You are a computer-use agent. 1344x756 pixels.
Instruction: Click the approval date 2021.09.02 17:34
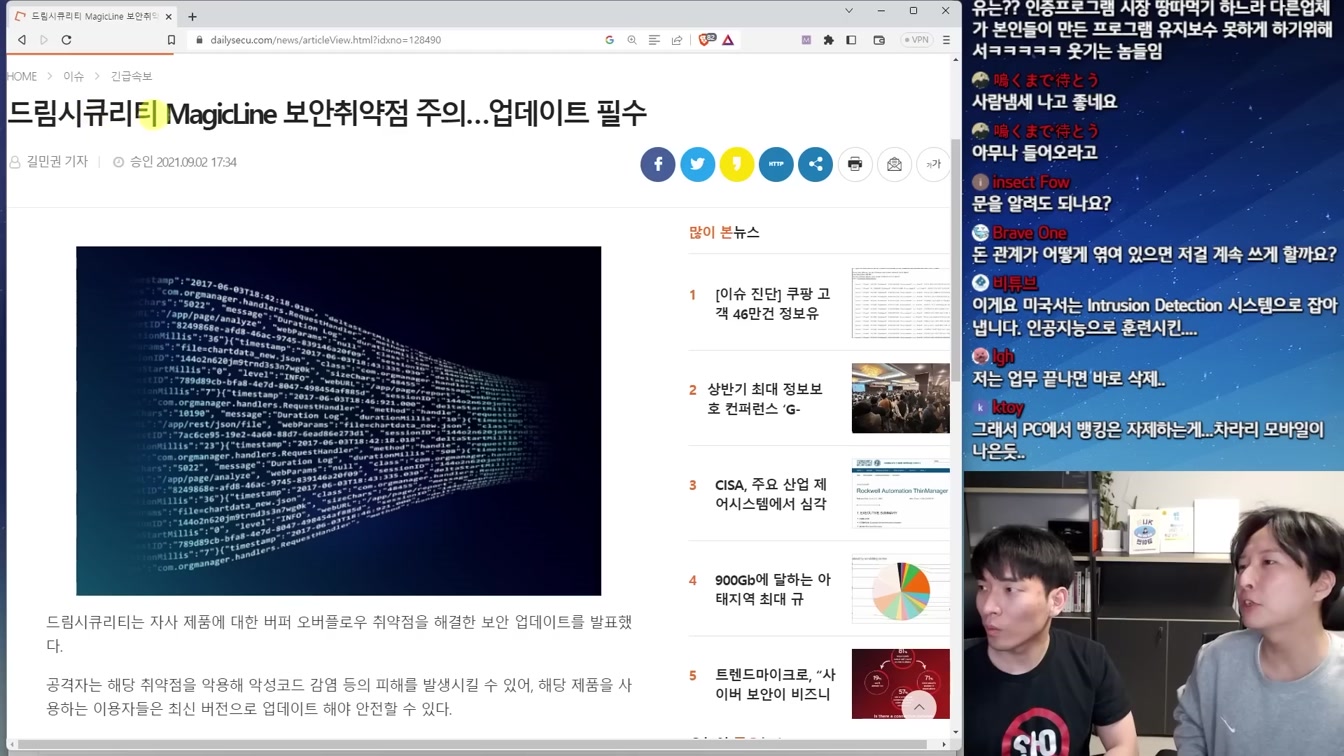[183, 162]
